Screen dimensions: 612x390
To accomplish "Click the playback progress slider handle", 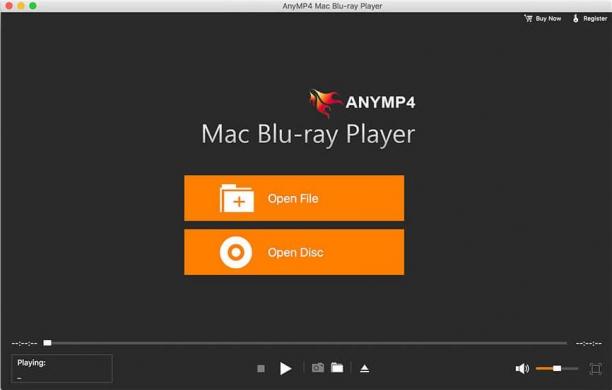I will pos(47,343).
